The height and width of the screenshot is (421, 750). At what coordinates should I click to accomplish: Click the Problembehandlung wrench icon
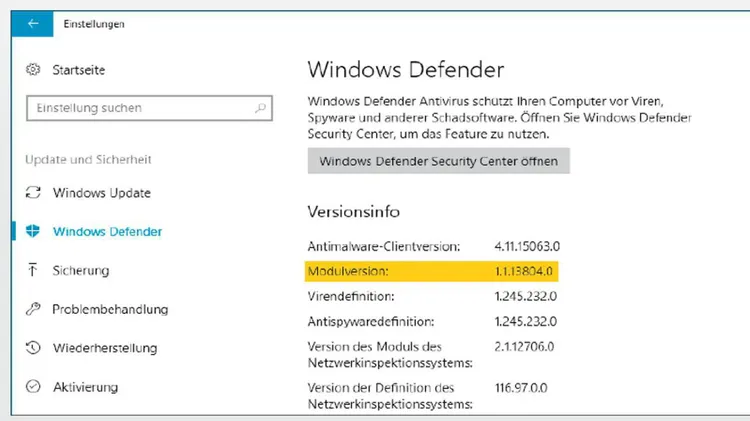[33, 309]
